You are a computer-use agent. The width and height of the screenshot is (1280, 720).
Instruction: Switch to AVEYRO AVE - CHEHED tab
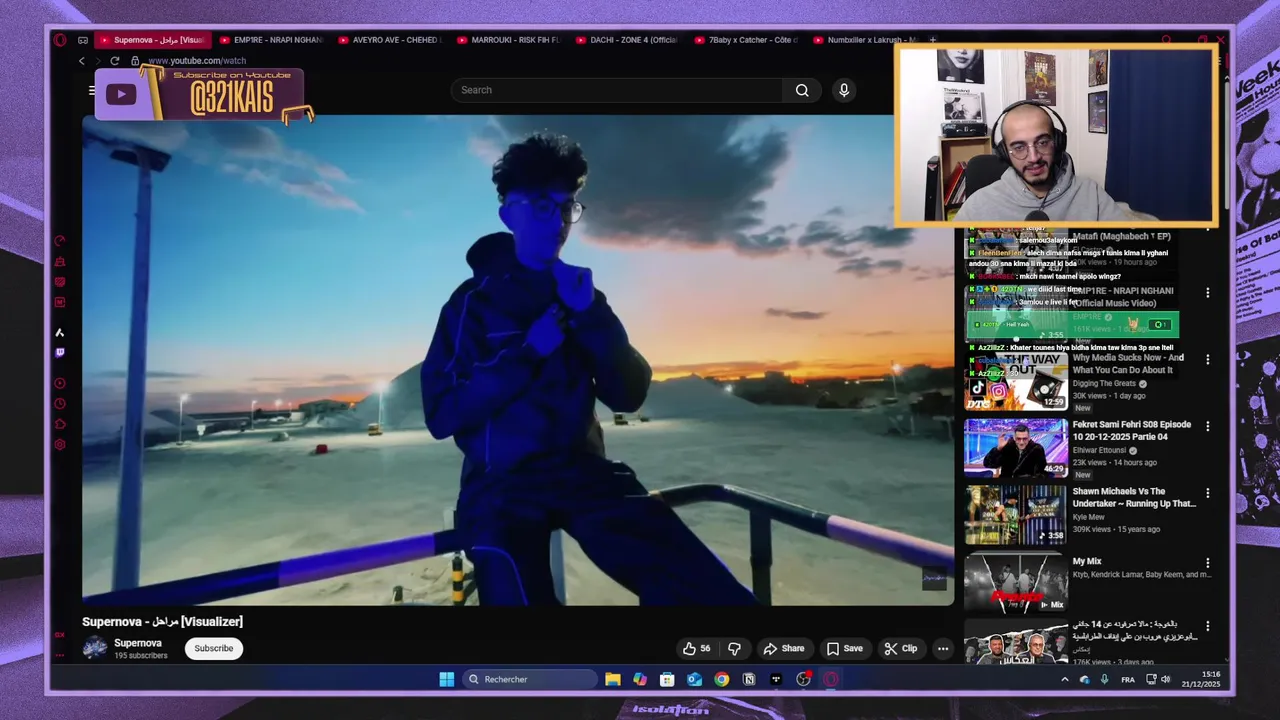tap(391, 40)
